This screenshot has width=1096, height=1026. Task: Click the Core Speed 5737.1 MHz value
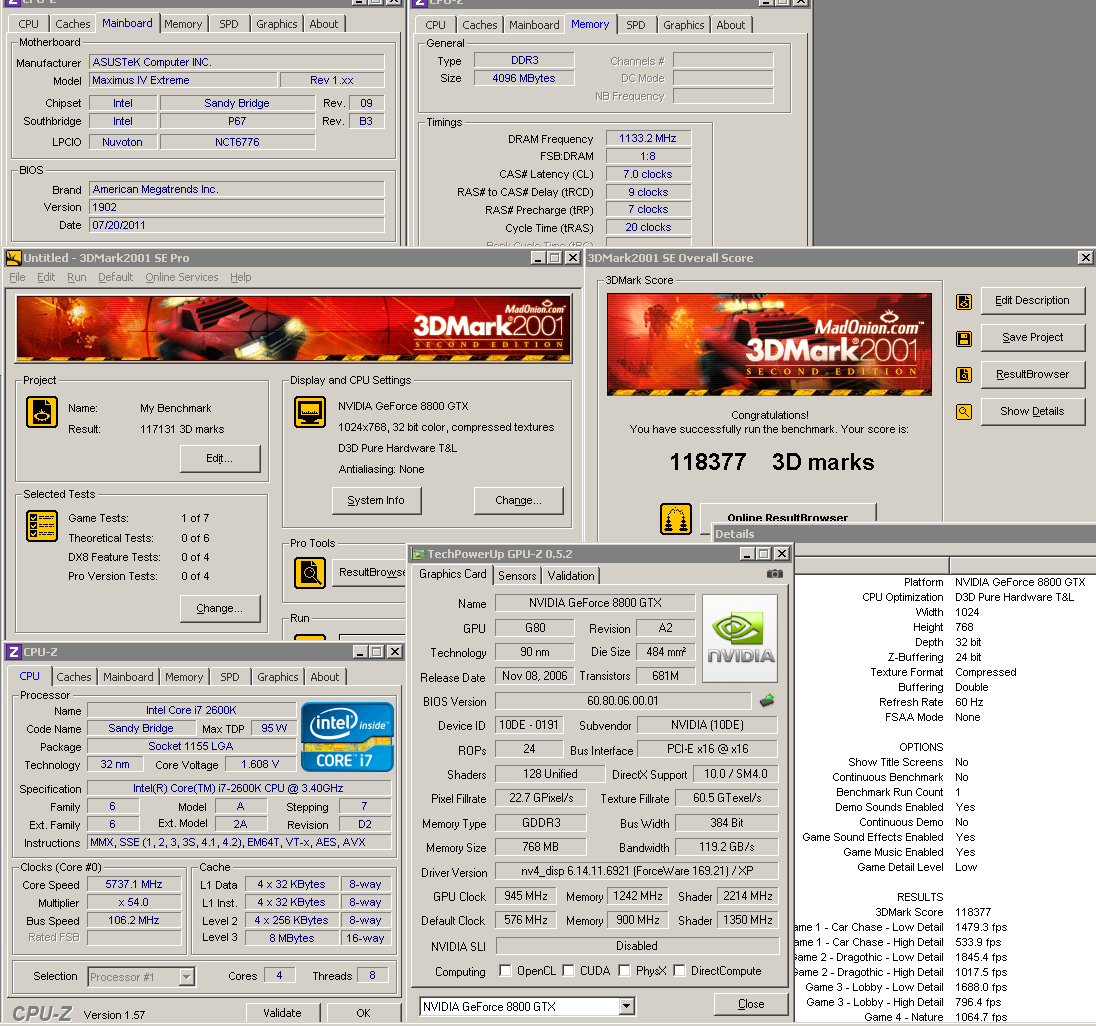134,885
